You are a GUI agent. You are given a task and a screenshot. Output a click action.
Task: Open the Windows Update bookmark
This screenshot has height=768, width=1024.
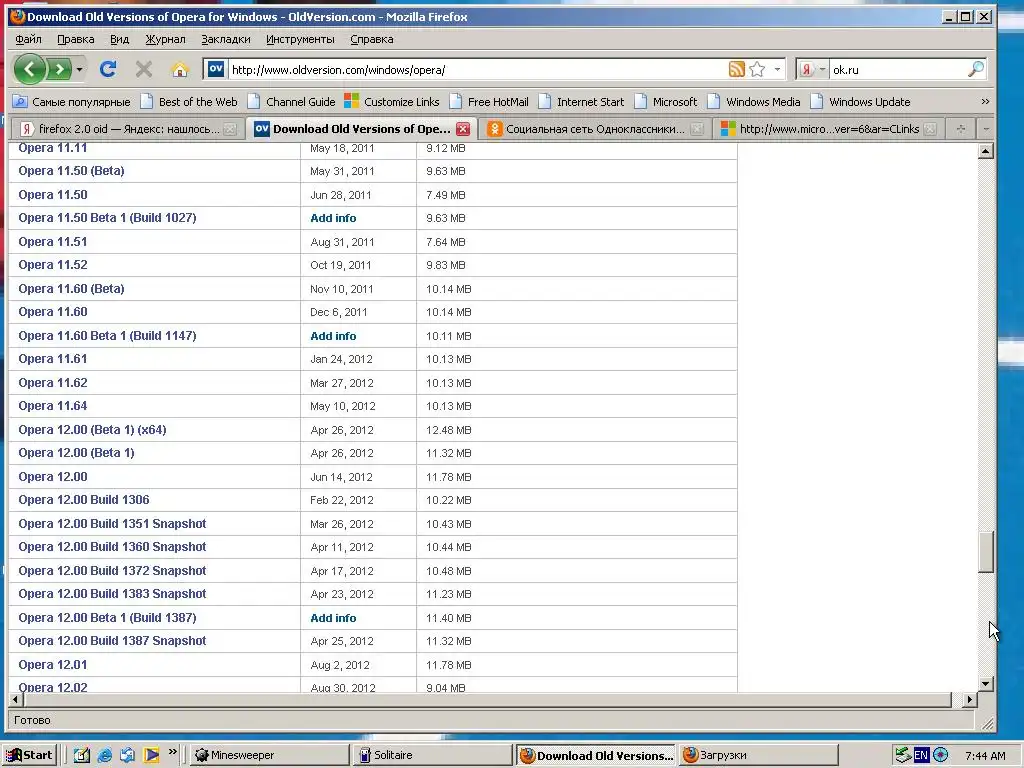coord(860,102)
